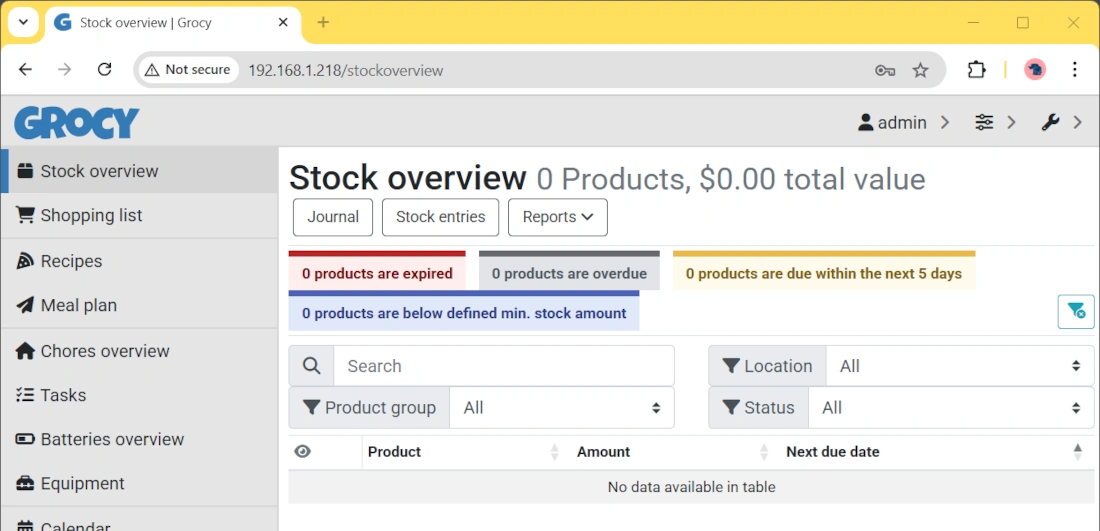The width and height of the screenshot is (1100, 531).
Task: Open the Equipment page
Action: (x=140, y=483)
